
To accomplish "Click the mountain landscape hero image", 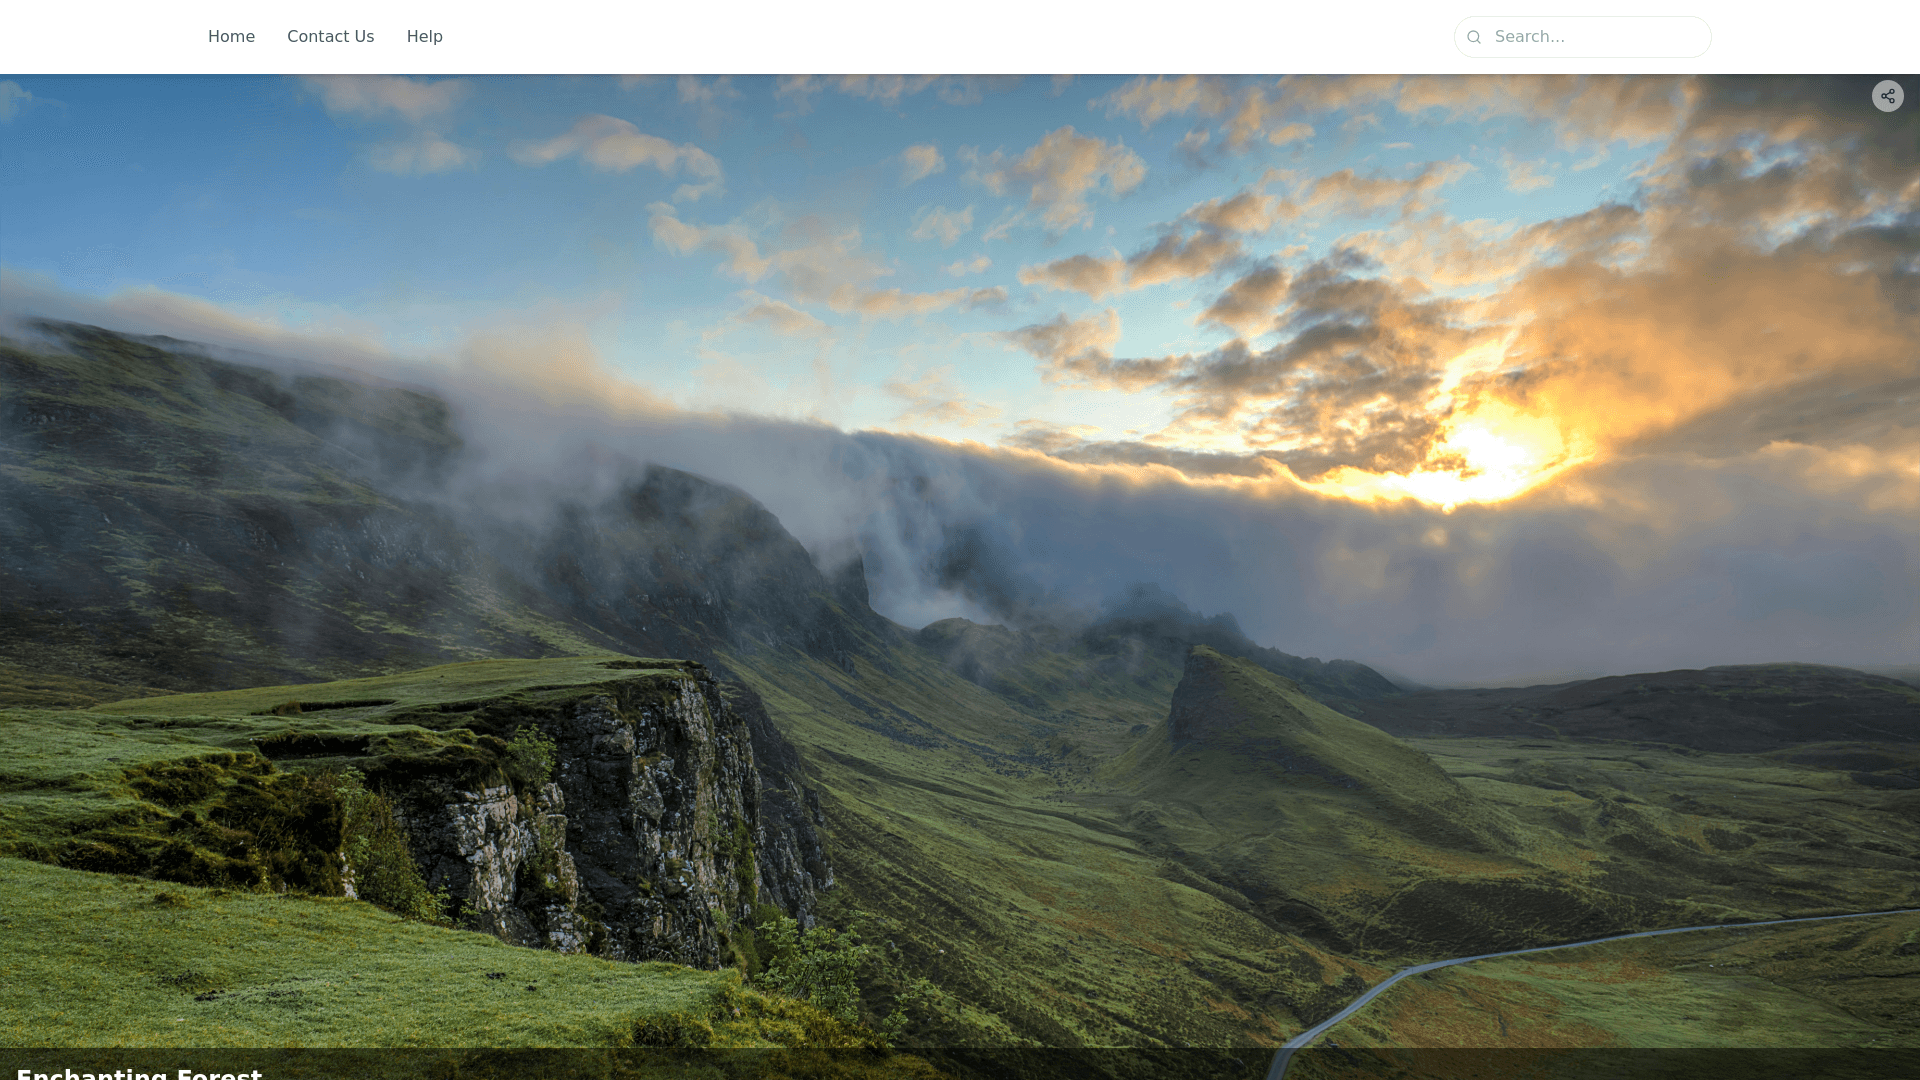I will (960, 560).
